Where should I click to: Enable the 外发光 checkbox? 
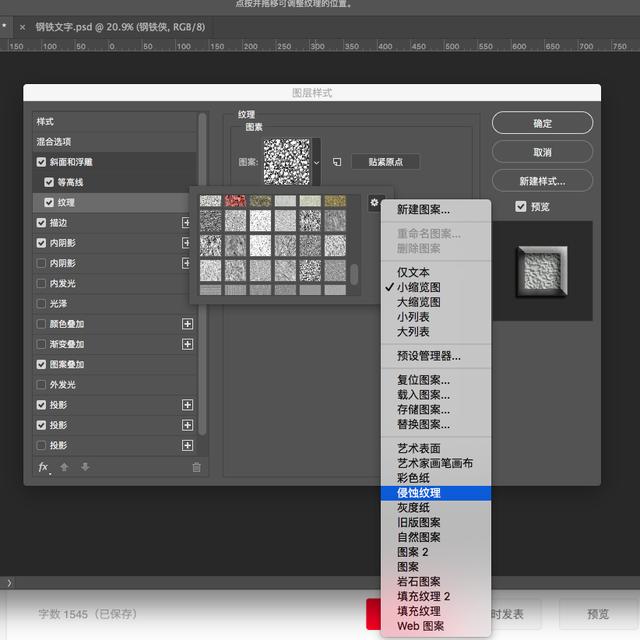pyautogui.click(x=41, y=384)
